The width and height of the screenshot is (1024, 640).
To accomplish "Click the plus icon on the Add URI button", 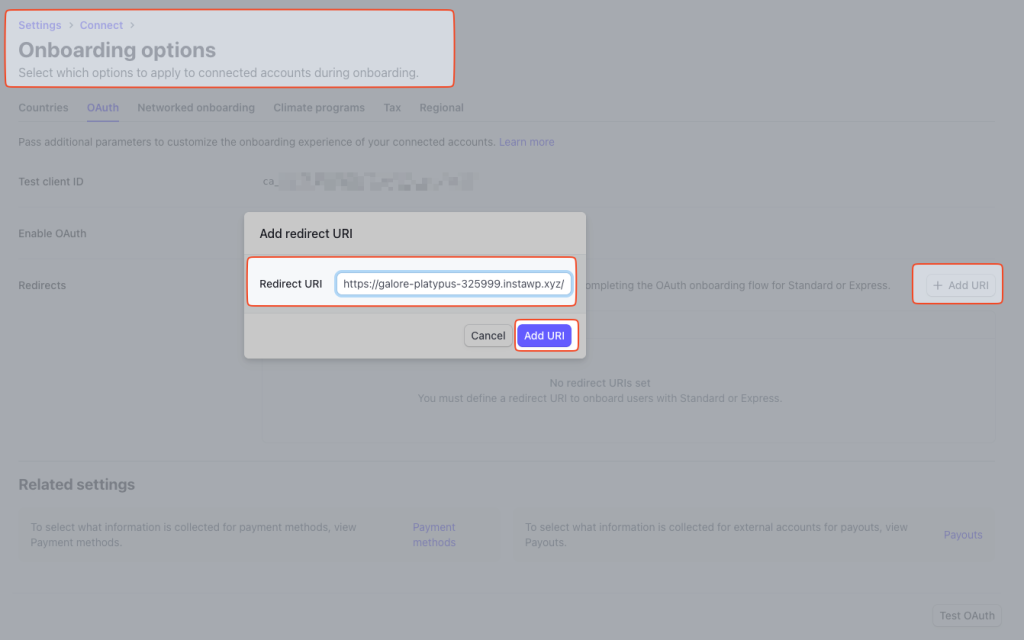I will 938,285.
